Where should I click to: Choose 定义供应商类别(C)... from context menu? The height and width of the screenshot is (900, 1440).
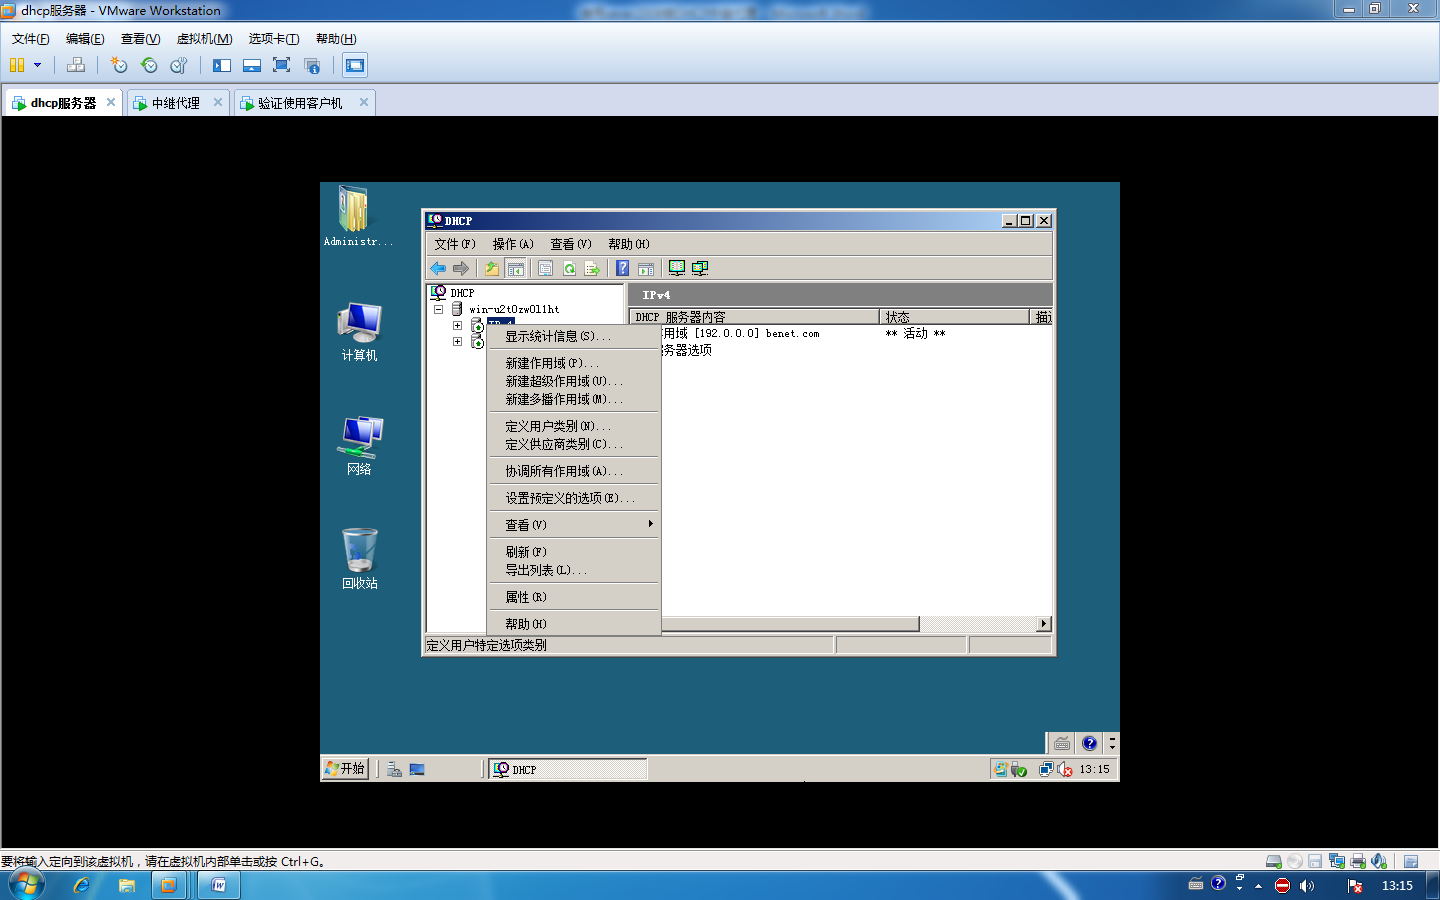pos(574,444)
